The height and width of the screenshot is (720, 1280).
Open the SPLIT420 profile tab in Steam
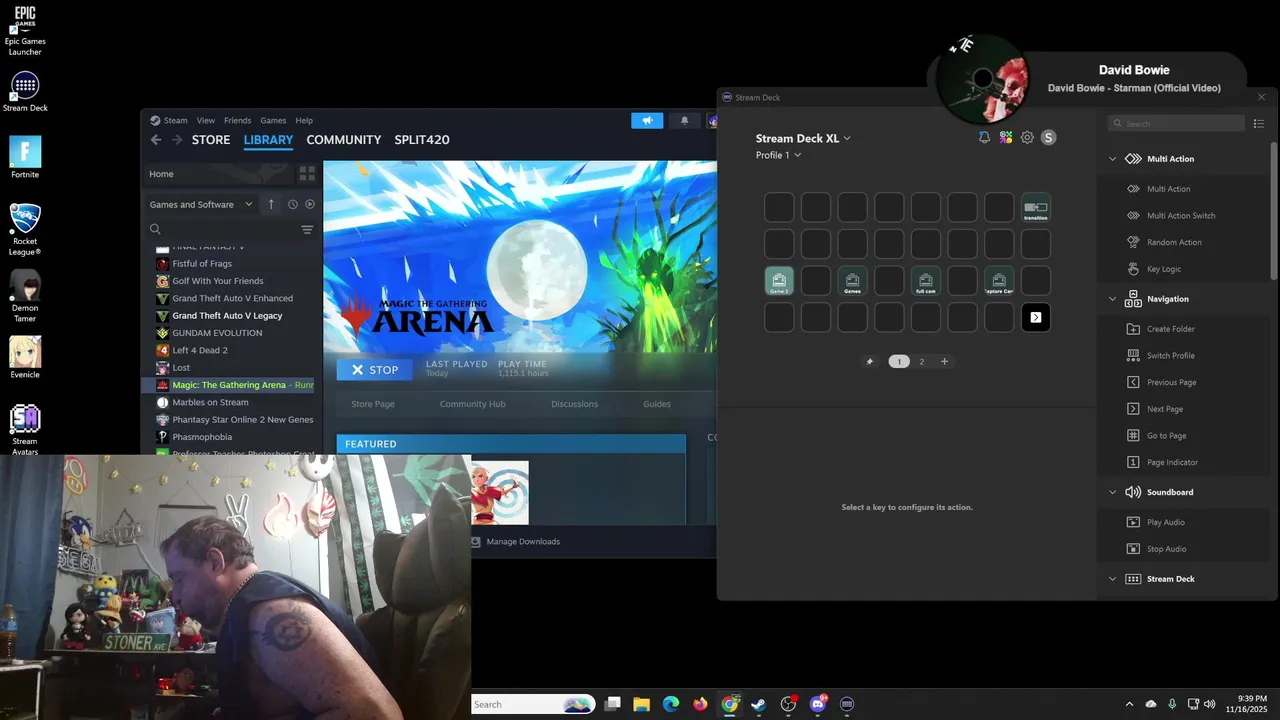[422, 140]
